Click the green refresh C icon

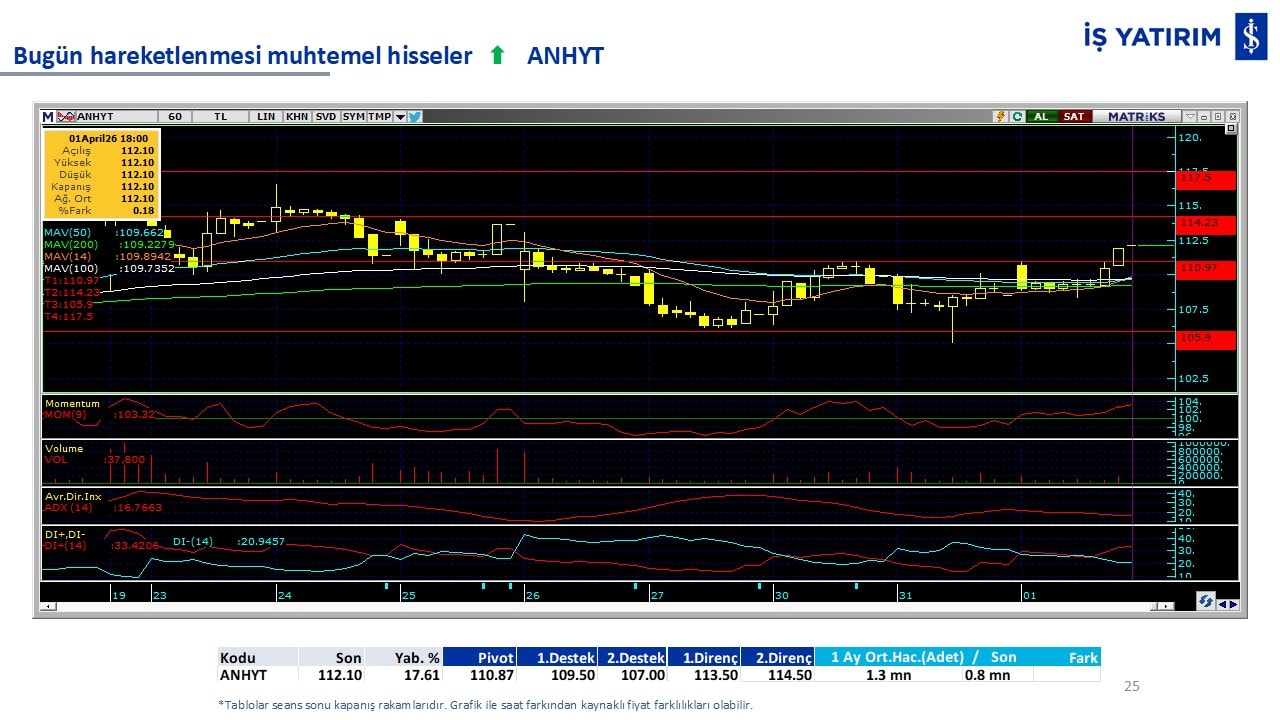point(1016,116)
